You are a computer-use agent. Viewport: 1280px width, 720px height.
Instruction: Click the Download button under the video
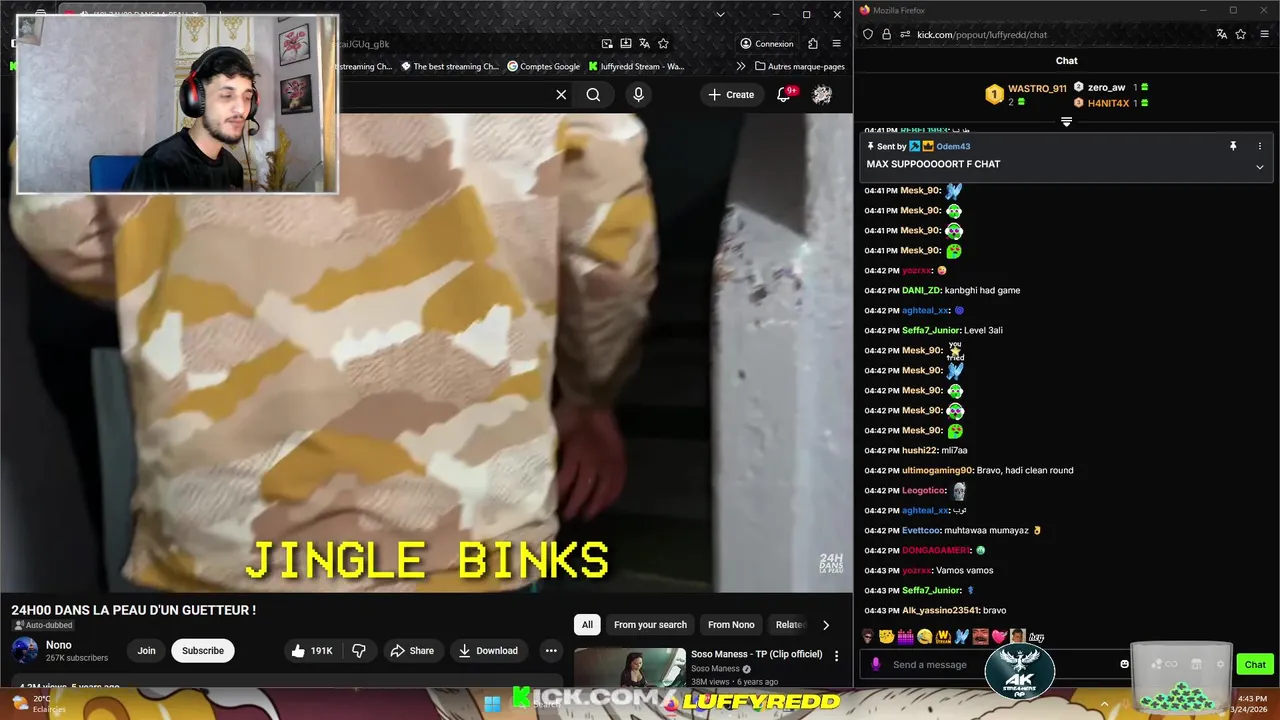488,650
